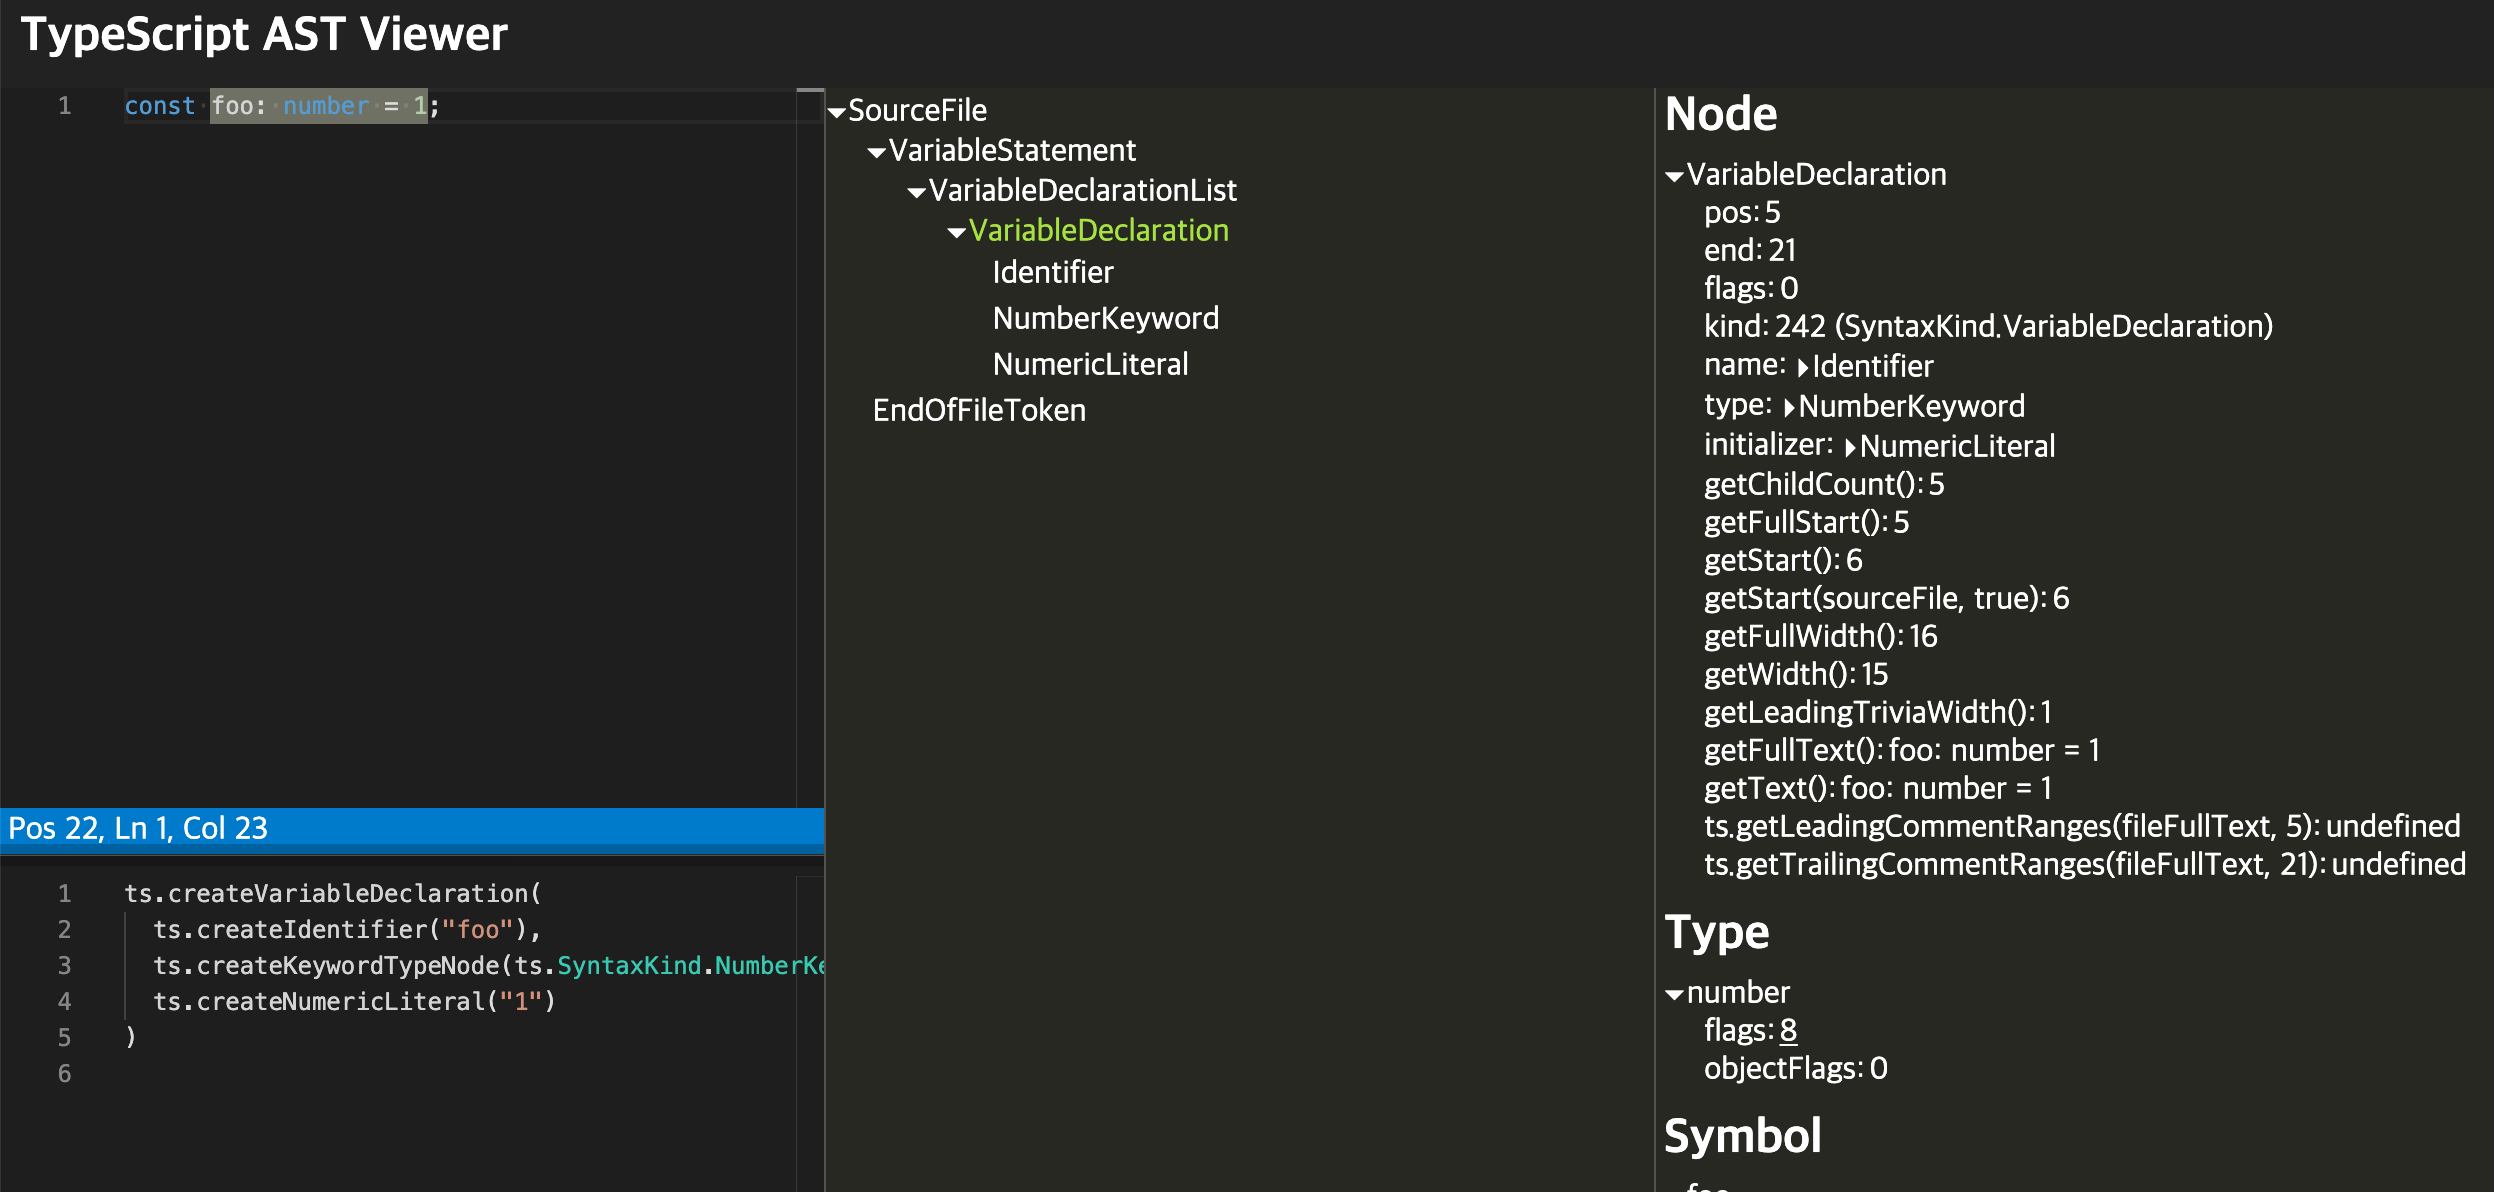This screenshot has width=2494, height=1192.
Task: Select EndOfFileToken in the tree
Action: click(x=978, y=410)
